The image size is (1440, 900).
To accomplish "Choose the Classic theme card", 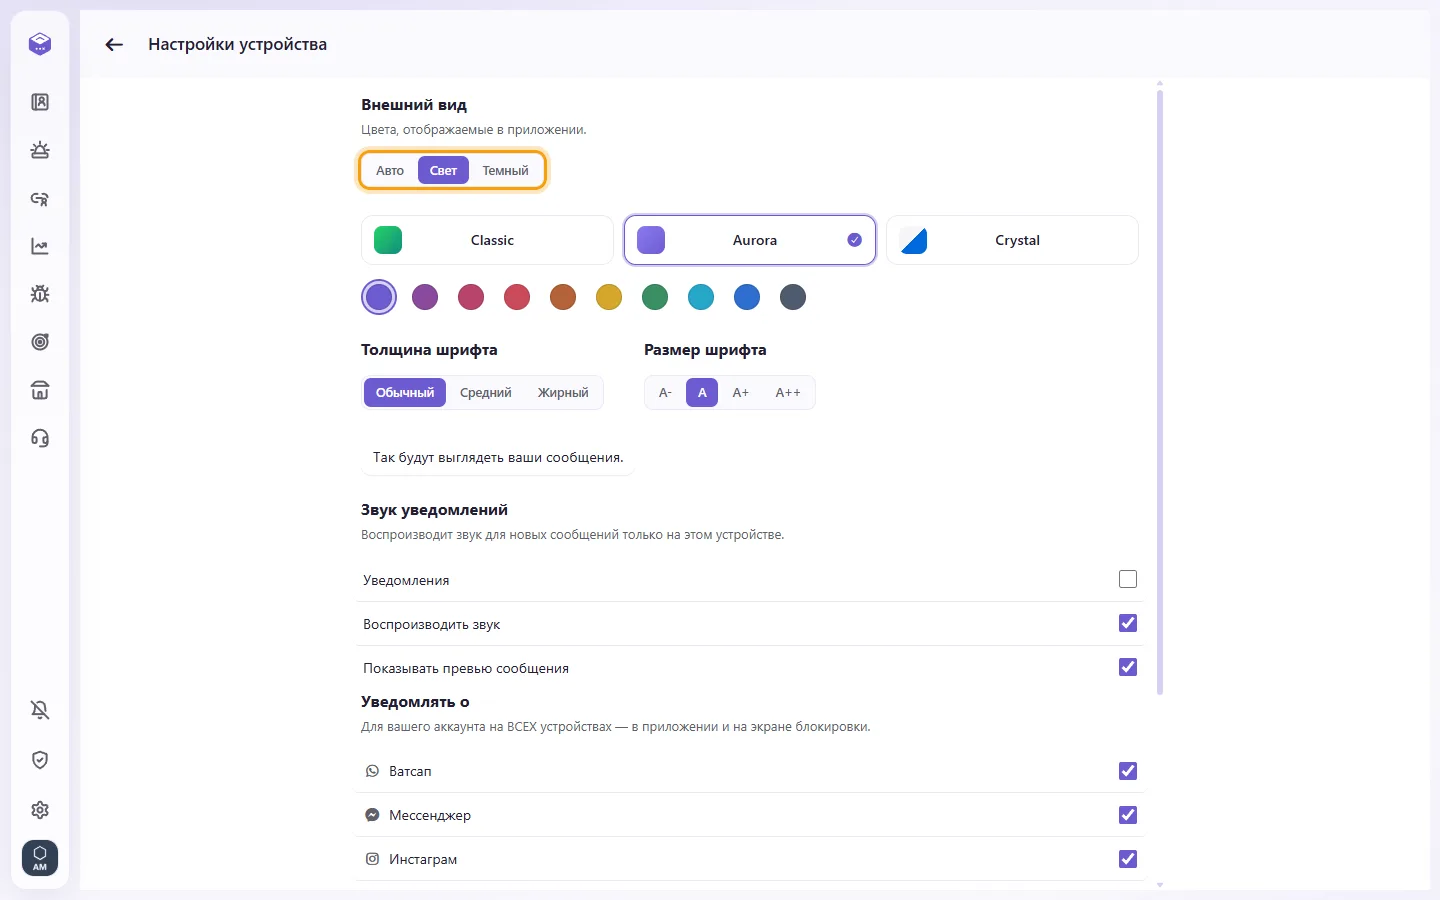I will point(487,240).
